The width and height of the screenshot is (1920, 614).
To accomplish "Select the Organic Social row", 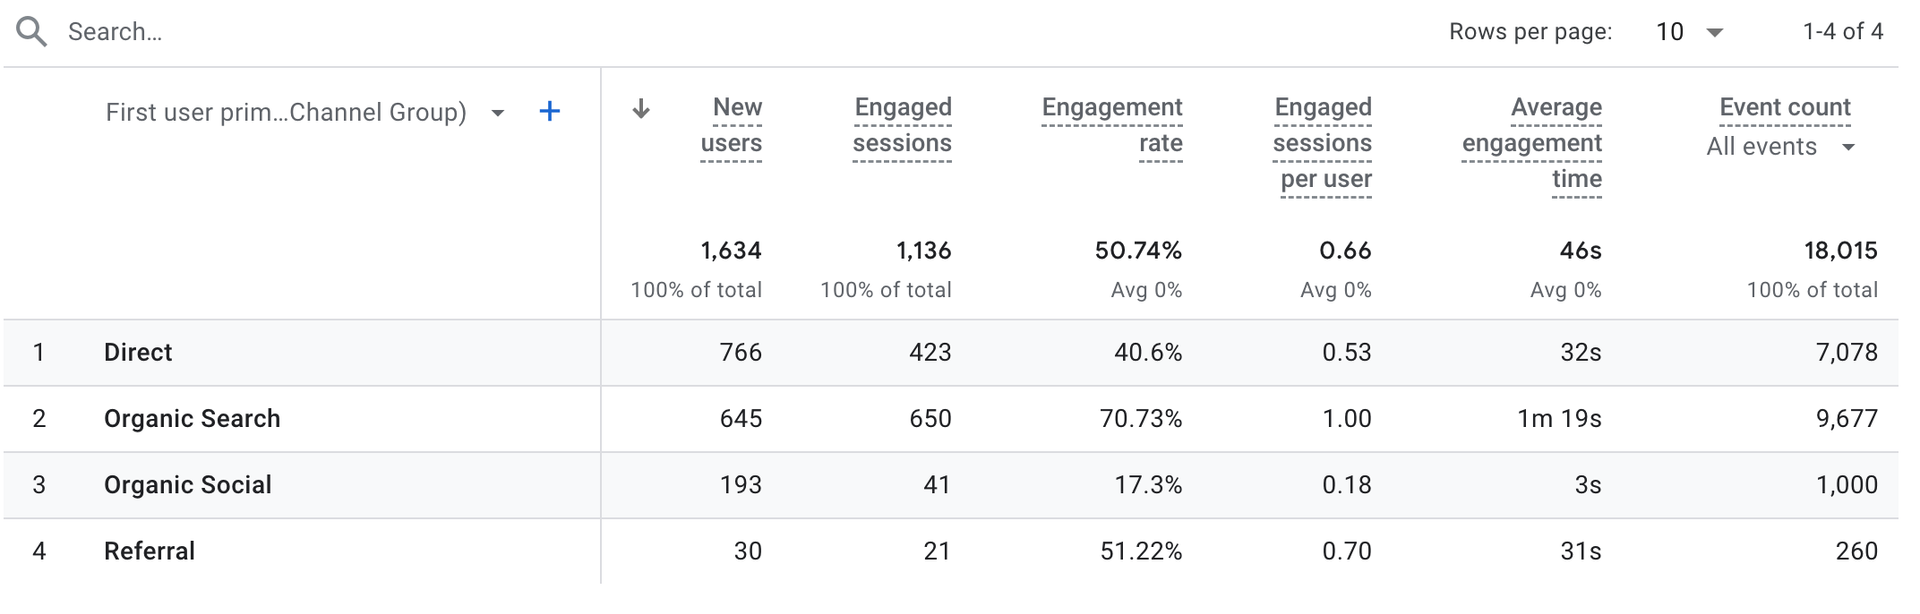I will pyautogui.click(x=188, y=485).
